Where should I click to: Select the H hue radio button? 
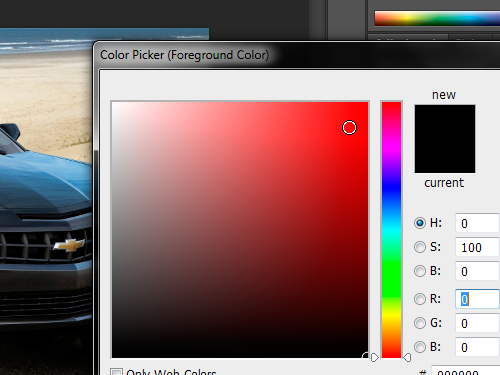[420, 223]
